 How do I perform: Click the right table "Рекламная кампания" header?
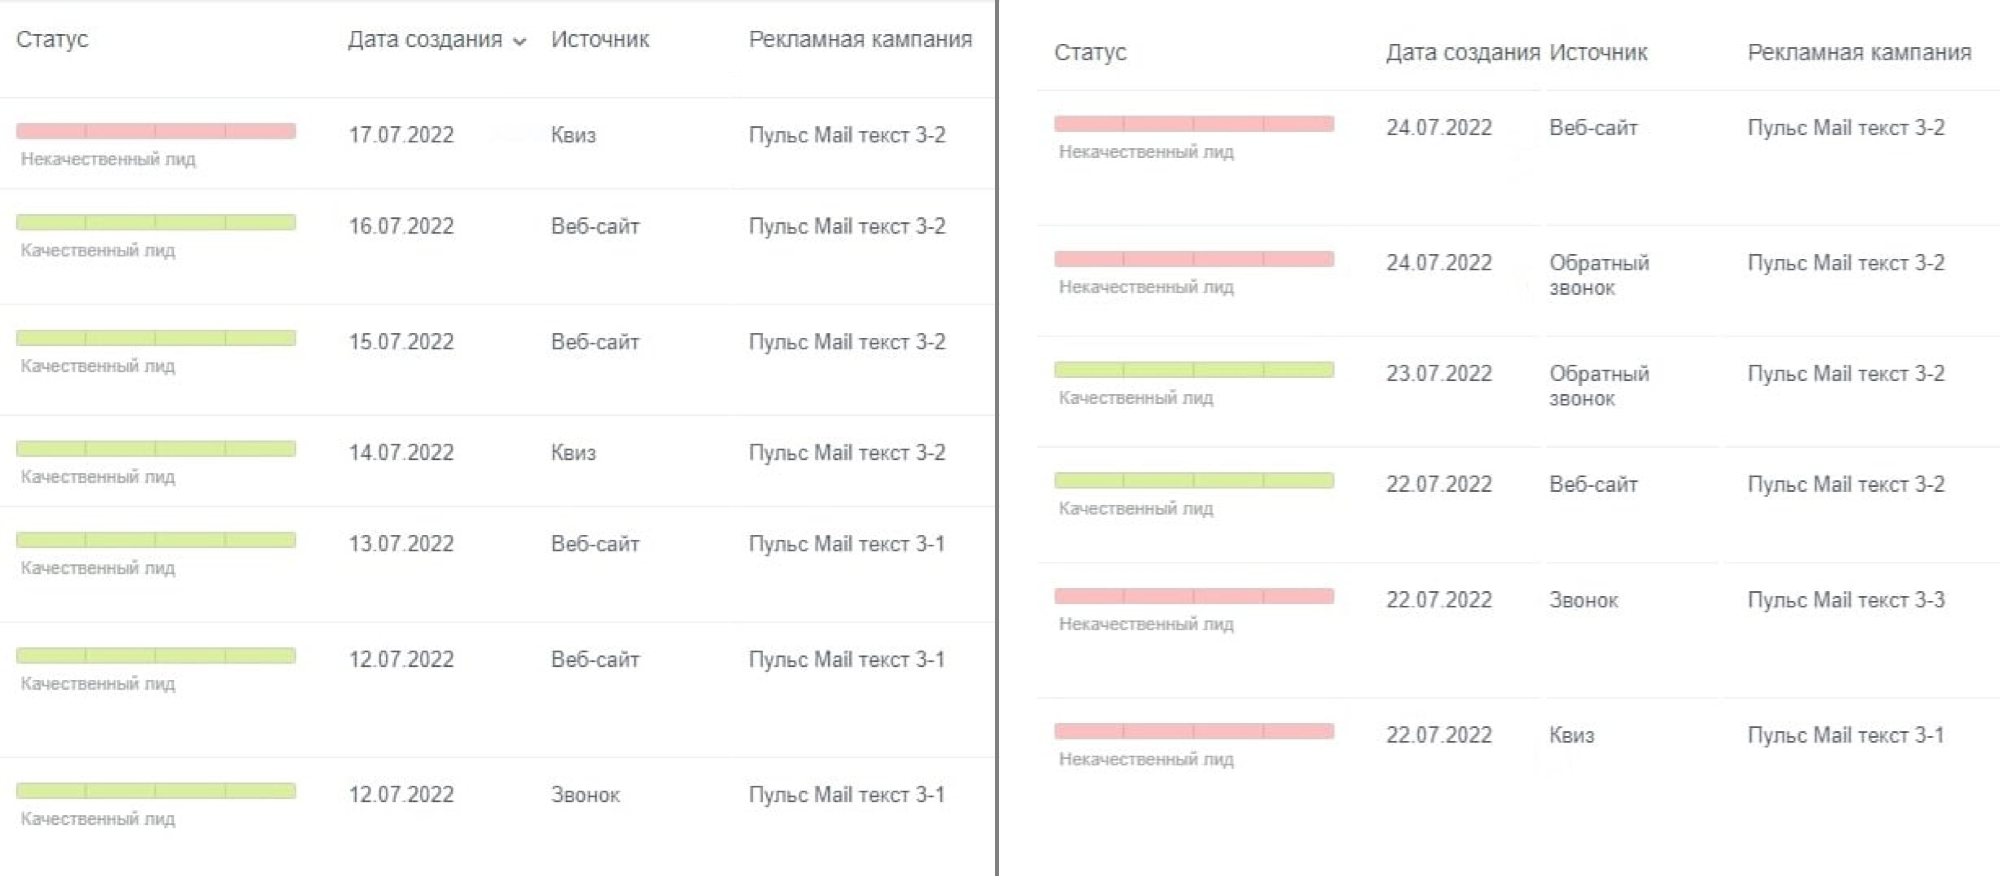(1859, 53)
